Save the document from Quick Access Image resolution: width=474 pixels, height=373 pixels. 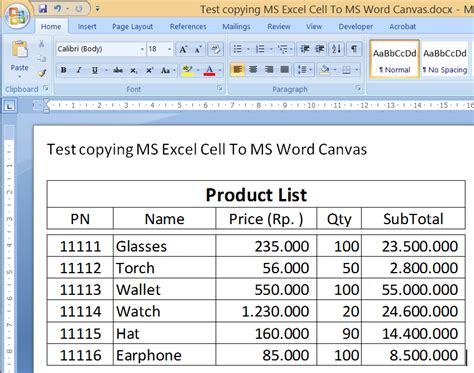coord(43,9)
